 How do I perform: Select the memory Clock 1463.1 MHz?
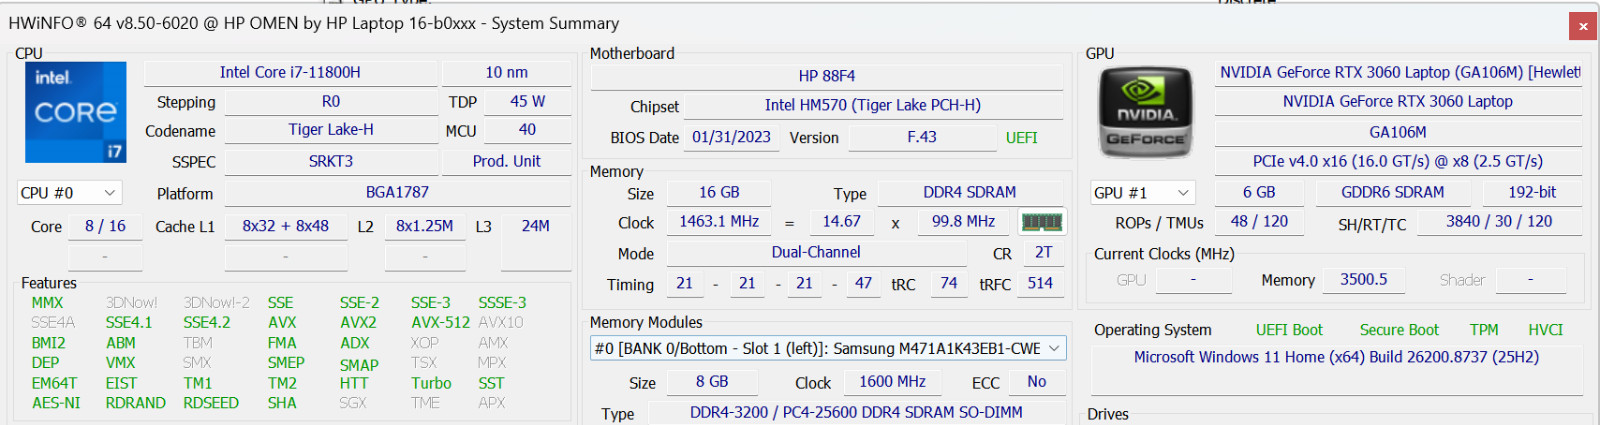(x=719, y=222)
